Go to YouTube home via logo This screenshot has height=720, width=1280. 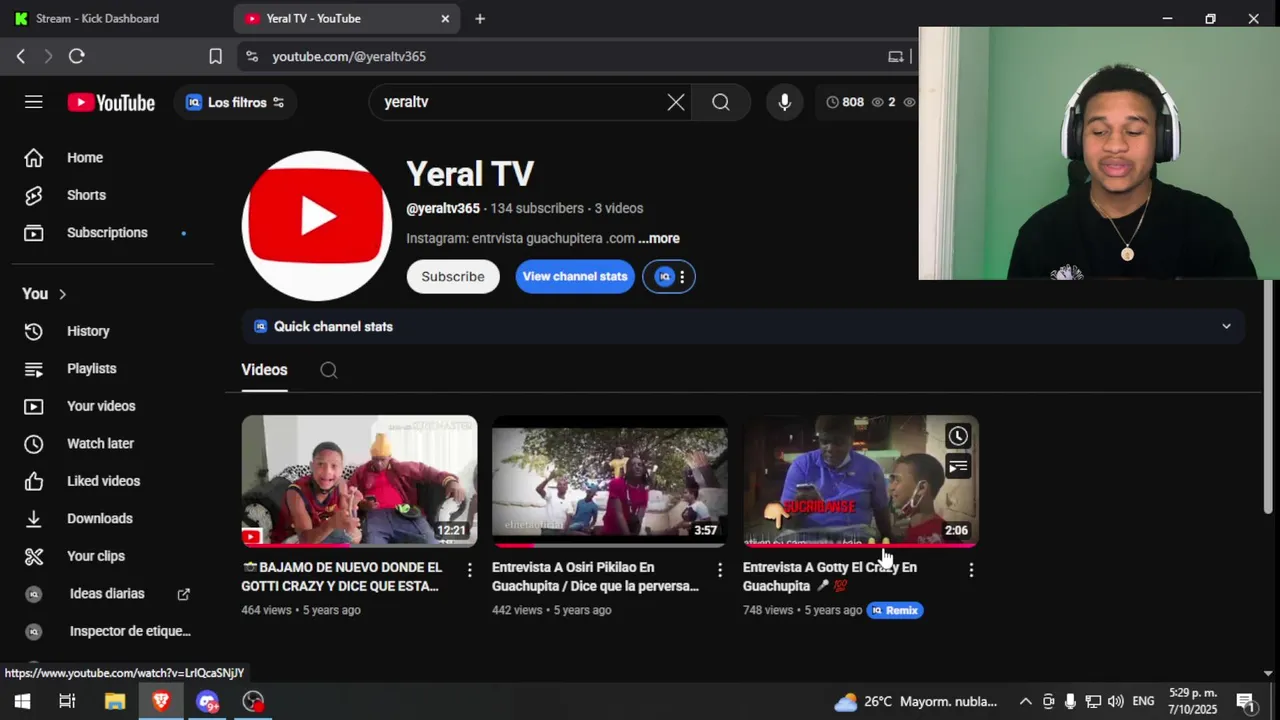coord(111,102)
